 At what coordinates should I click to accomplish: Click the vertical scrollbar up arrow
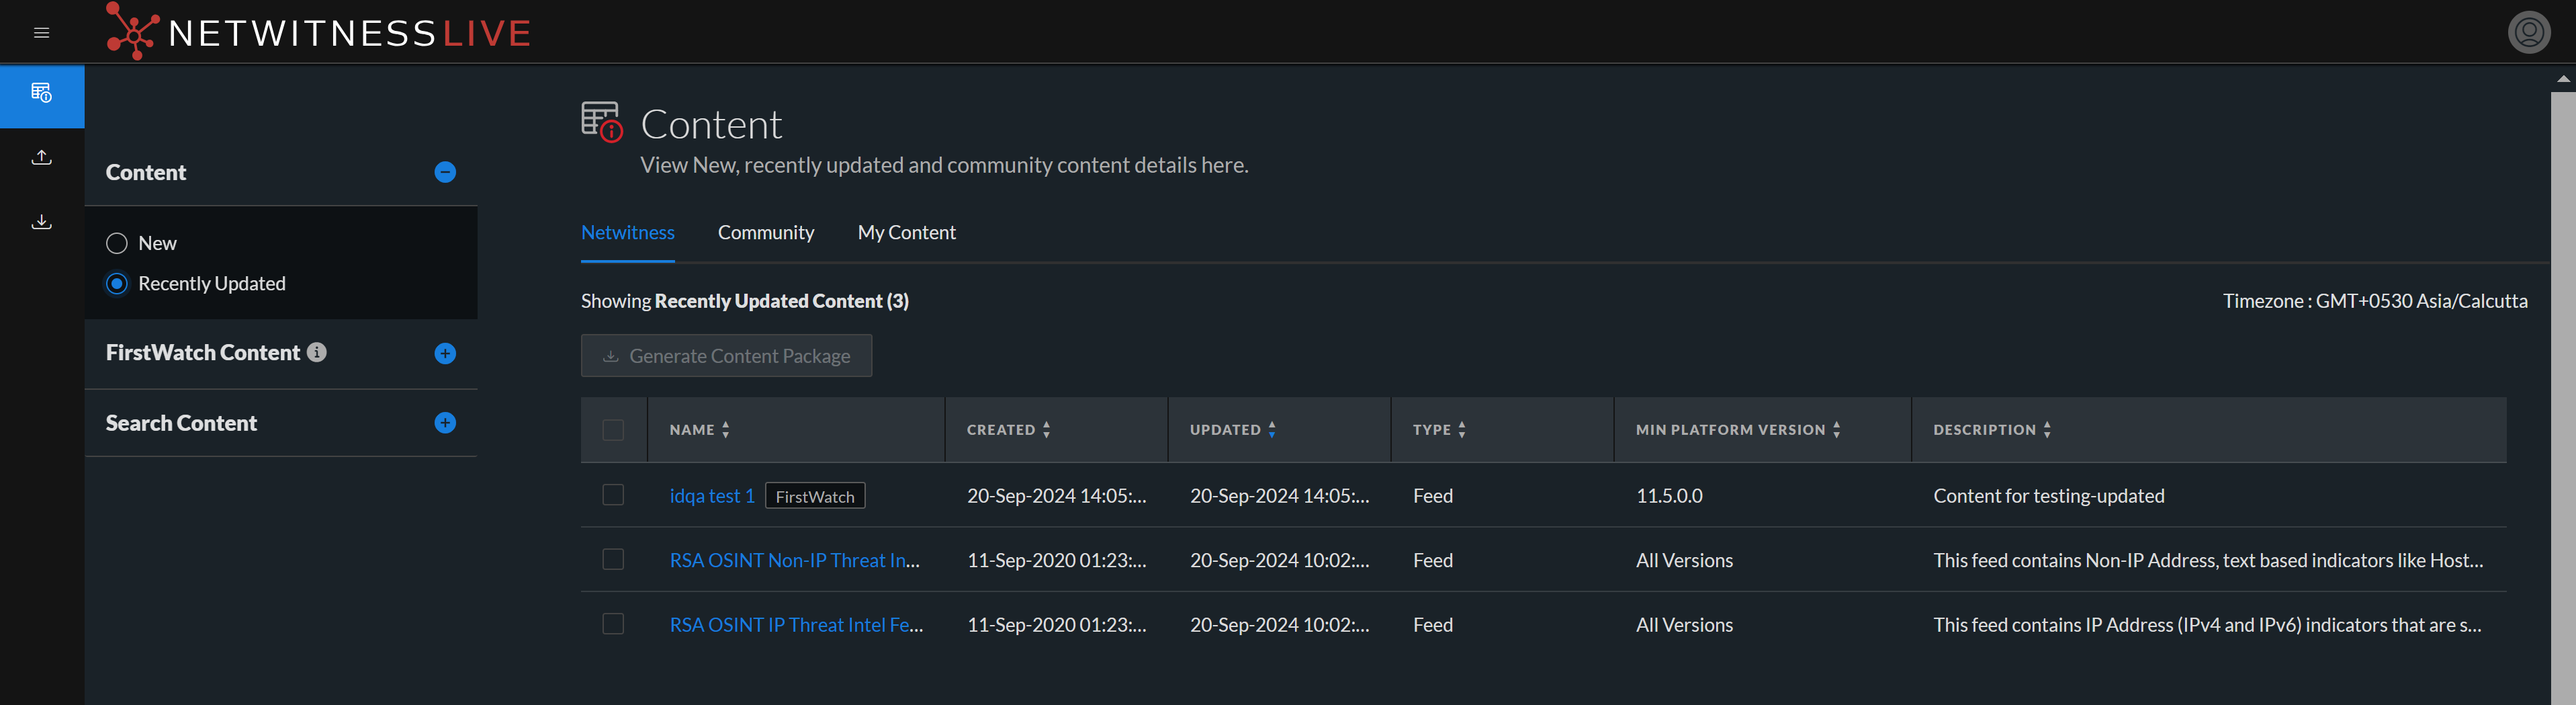click(2563, 79)
